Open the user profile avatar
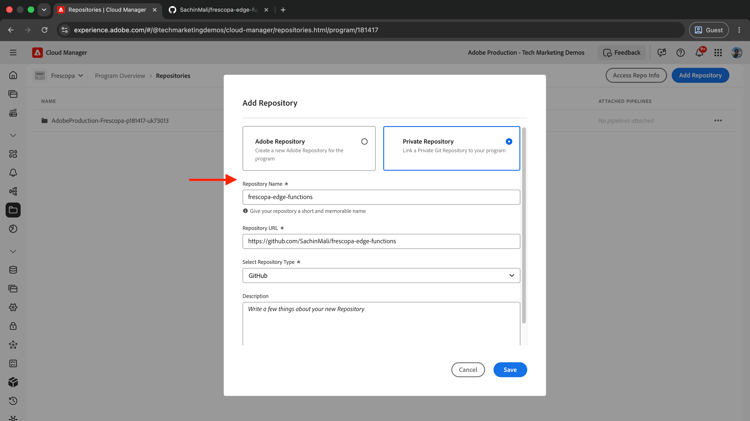 click(737, 53)
